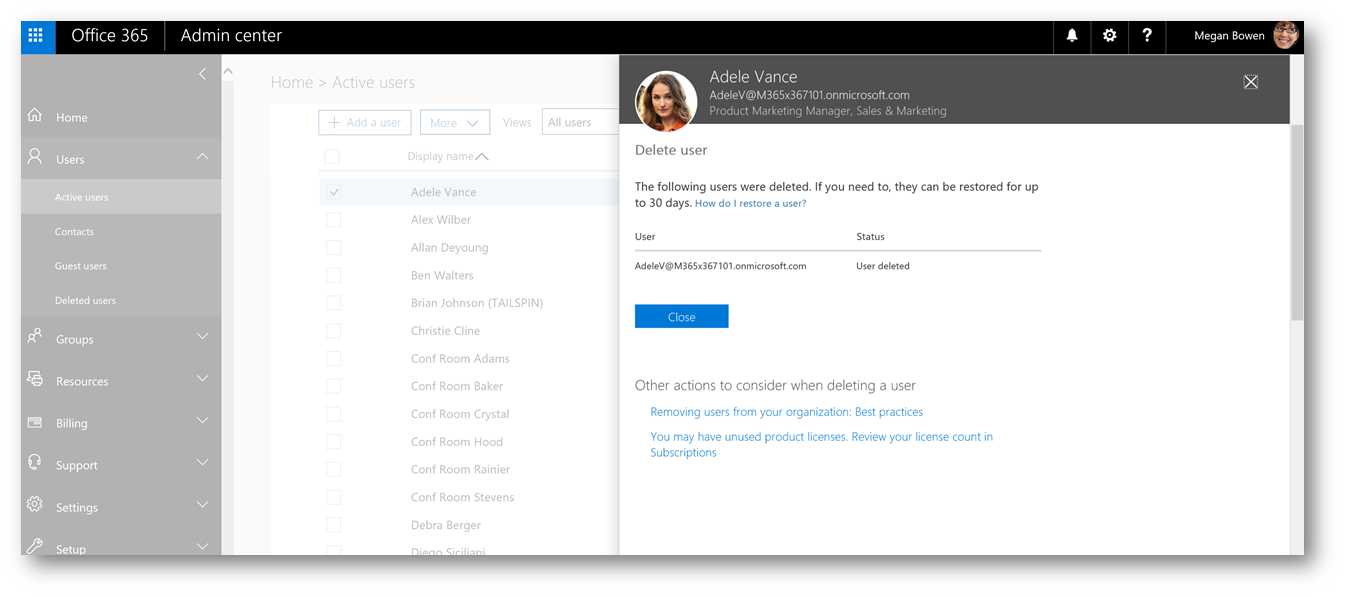The height and width of the screenshot is (597, 1346).
Task: Check the Conf Room Baker checkbox
Action: pos(334,386)
